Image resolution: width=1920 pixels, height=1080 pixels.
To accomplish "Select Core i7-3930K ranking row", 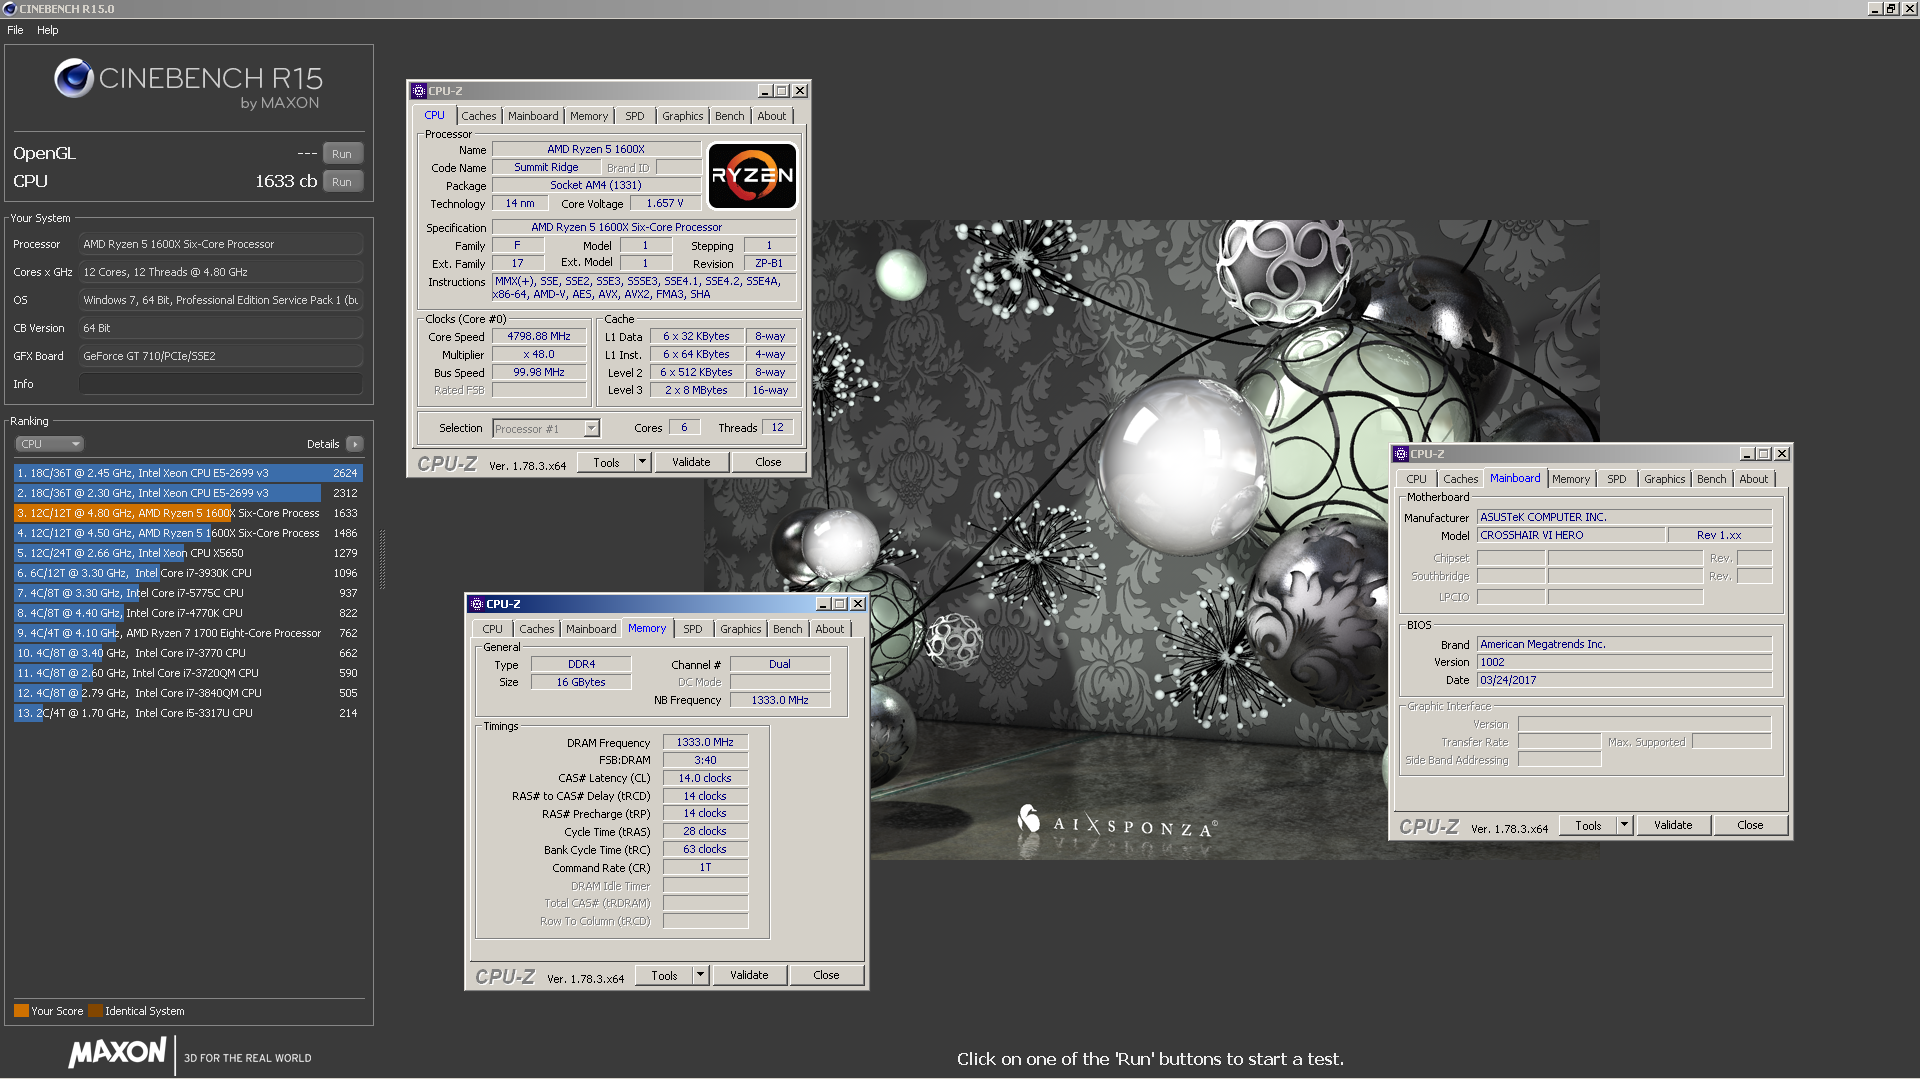I will pos(188,573).
